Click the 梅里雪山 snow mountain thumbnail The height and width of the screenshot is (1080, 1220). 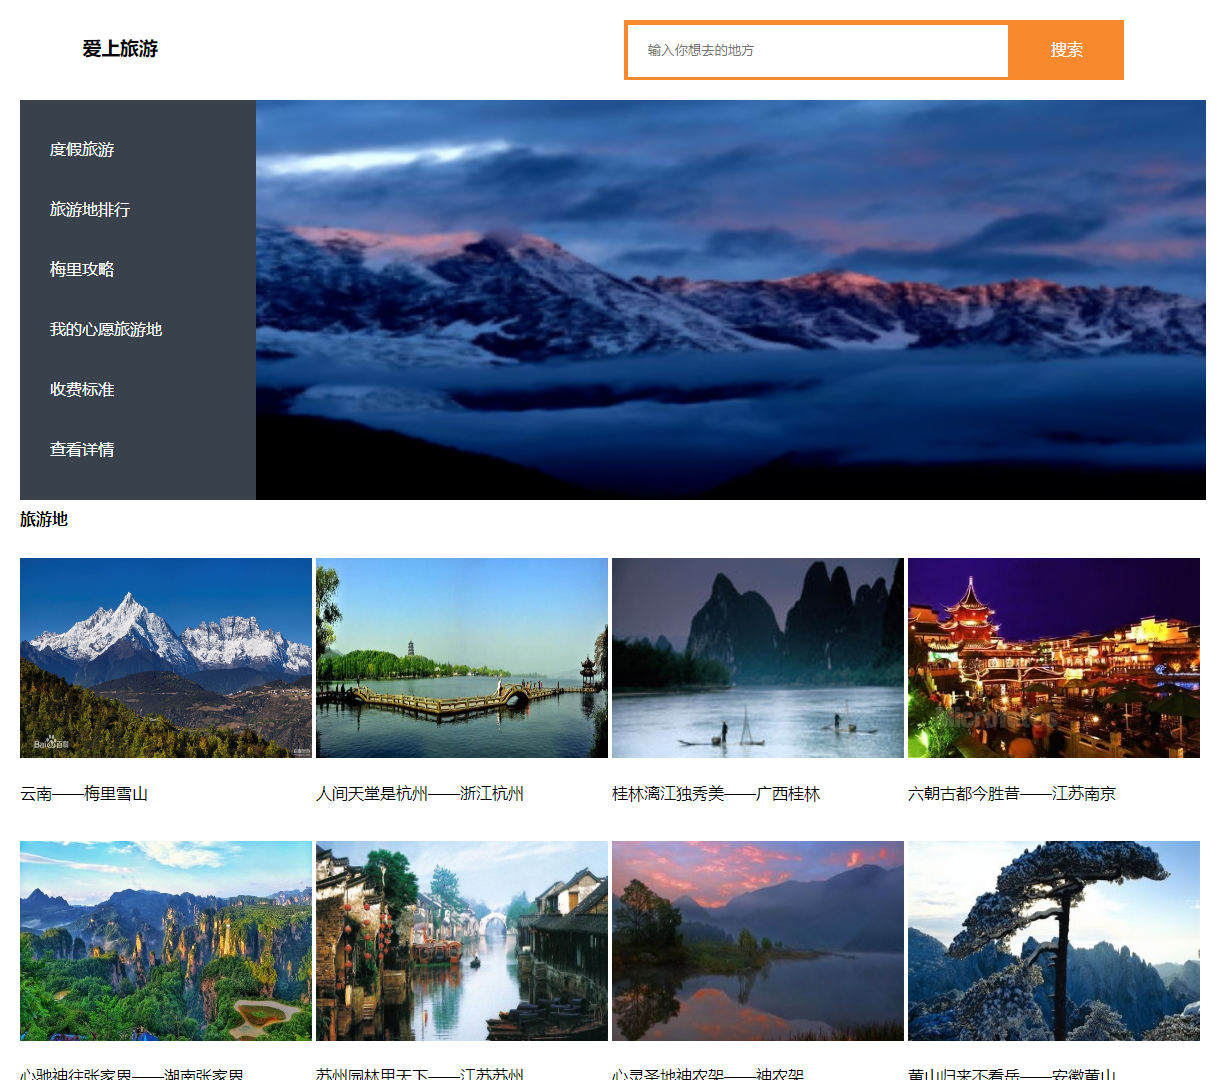165,657
